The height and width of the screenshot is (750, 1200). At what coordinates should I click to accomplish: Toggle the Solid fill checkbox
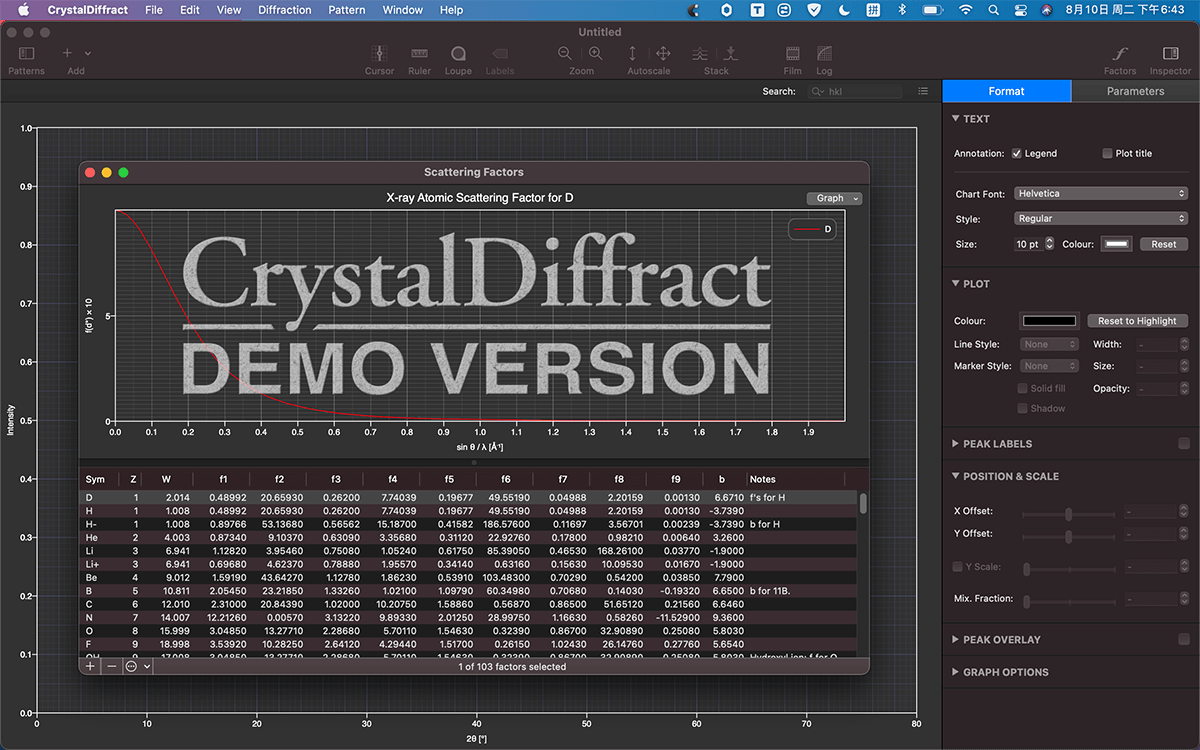pos(1022,388)
